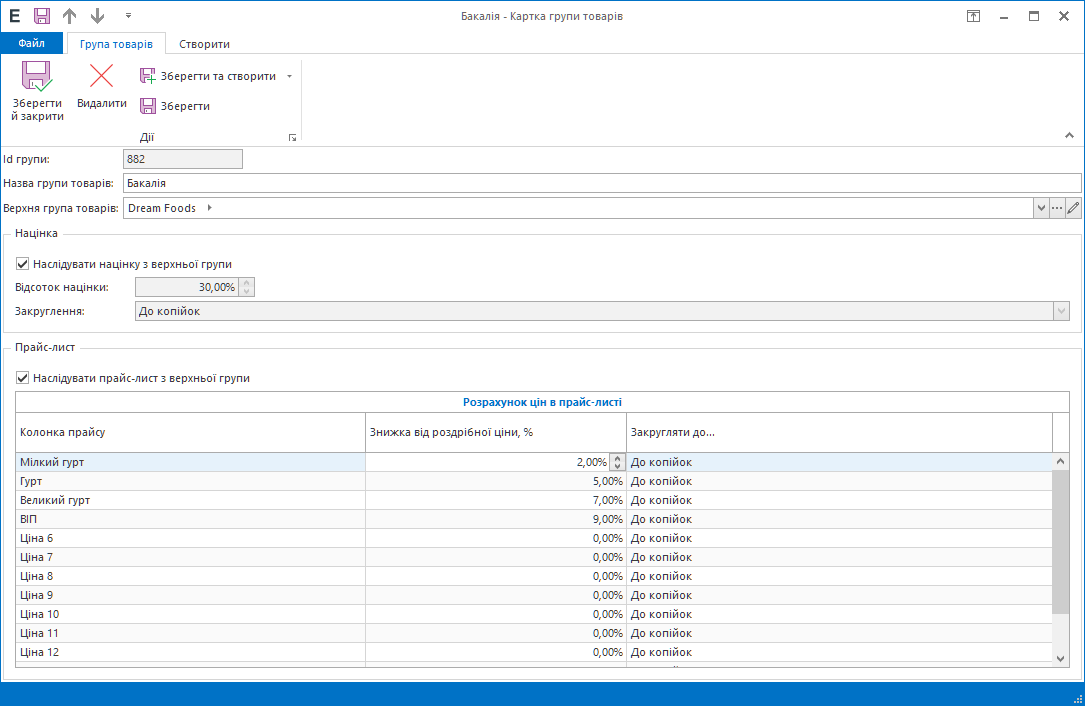
Task: Open the 'Закруглення' rounding dropdown
Action: (x=1061, y=311)
